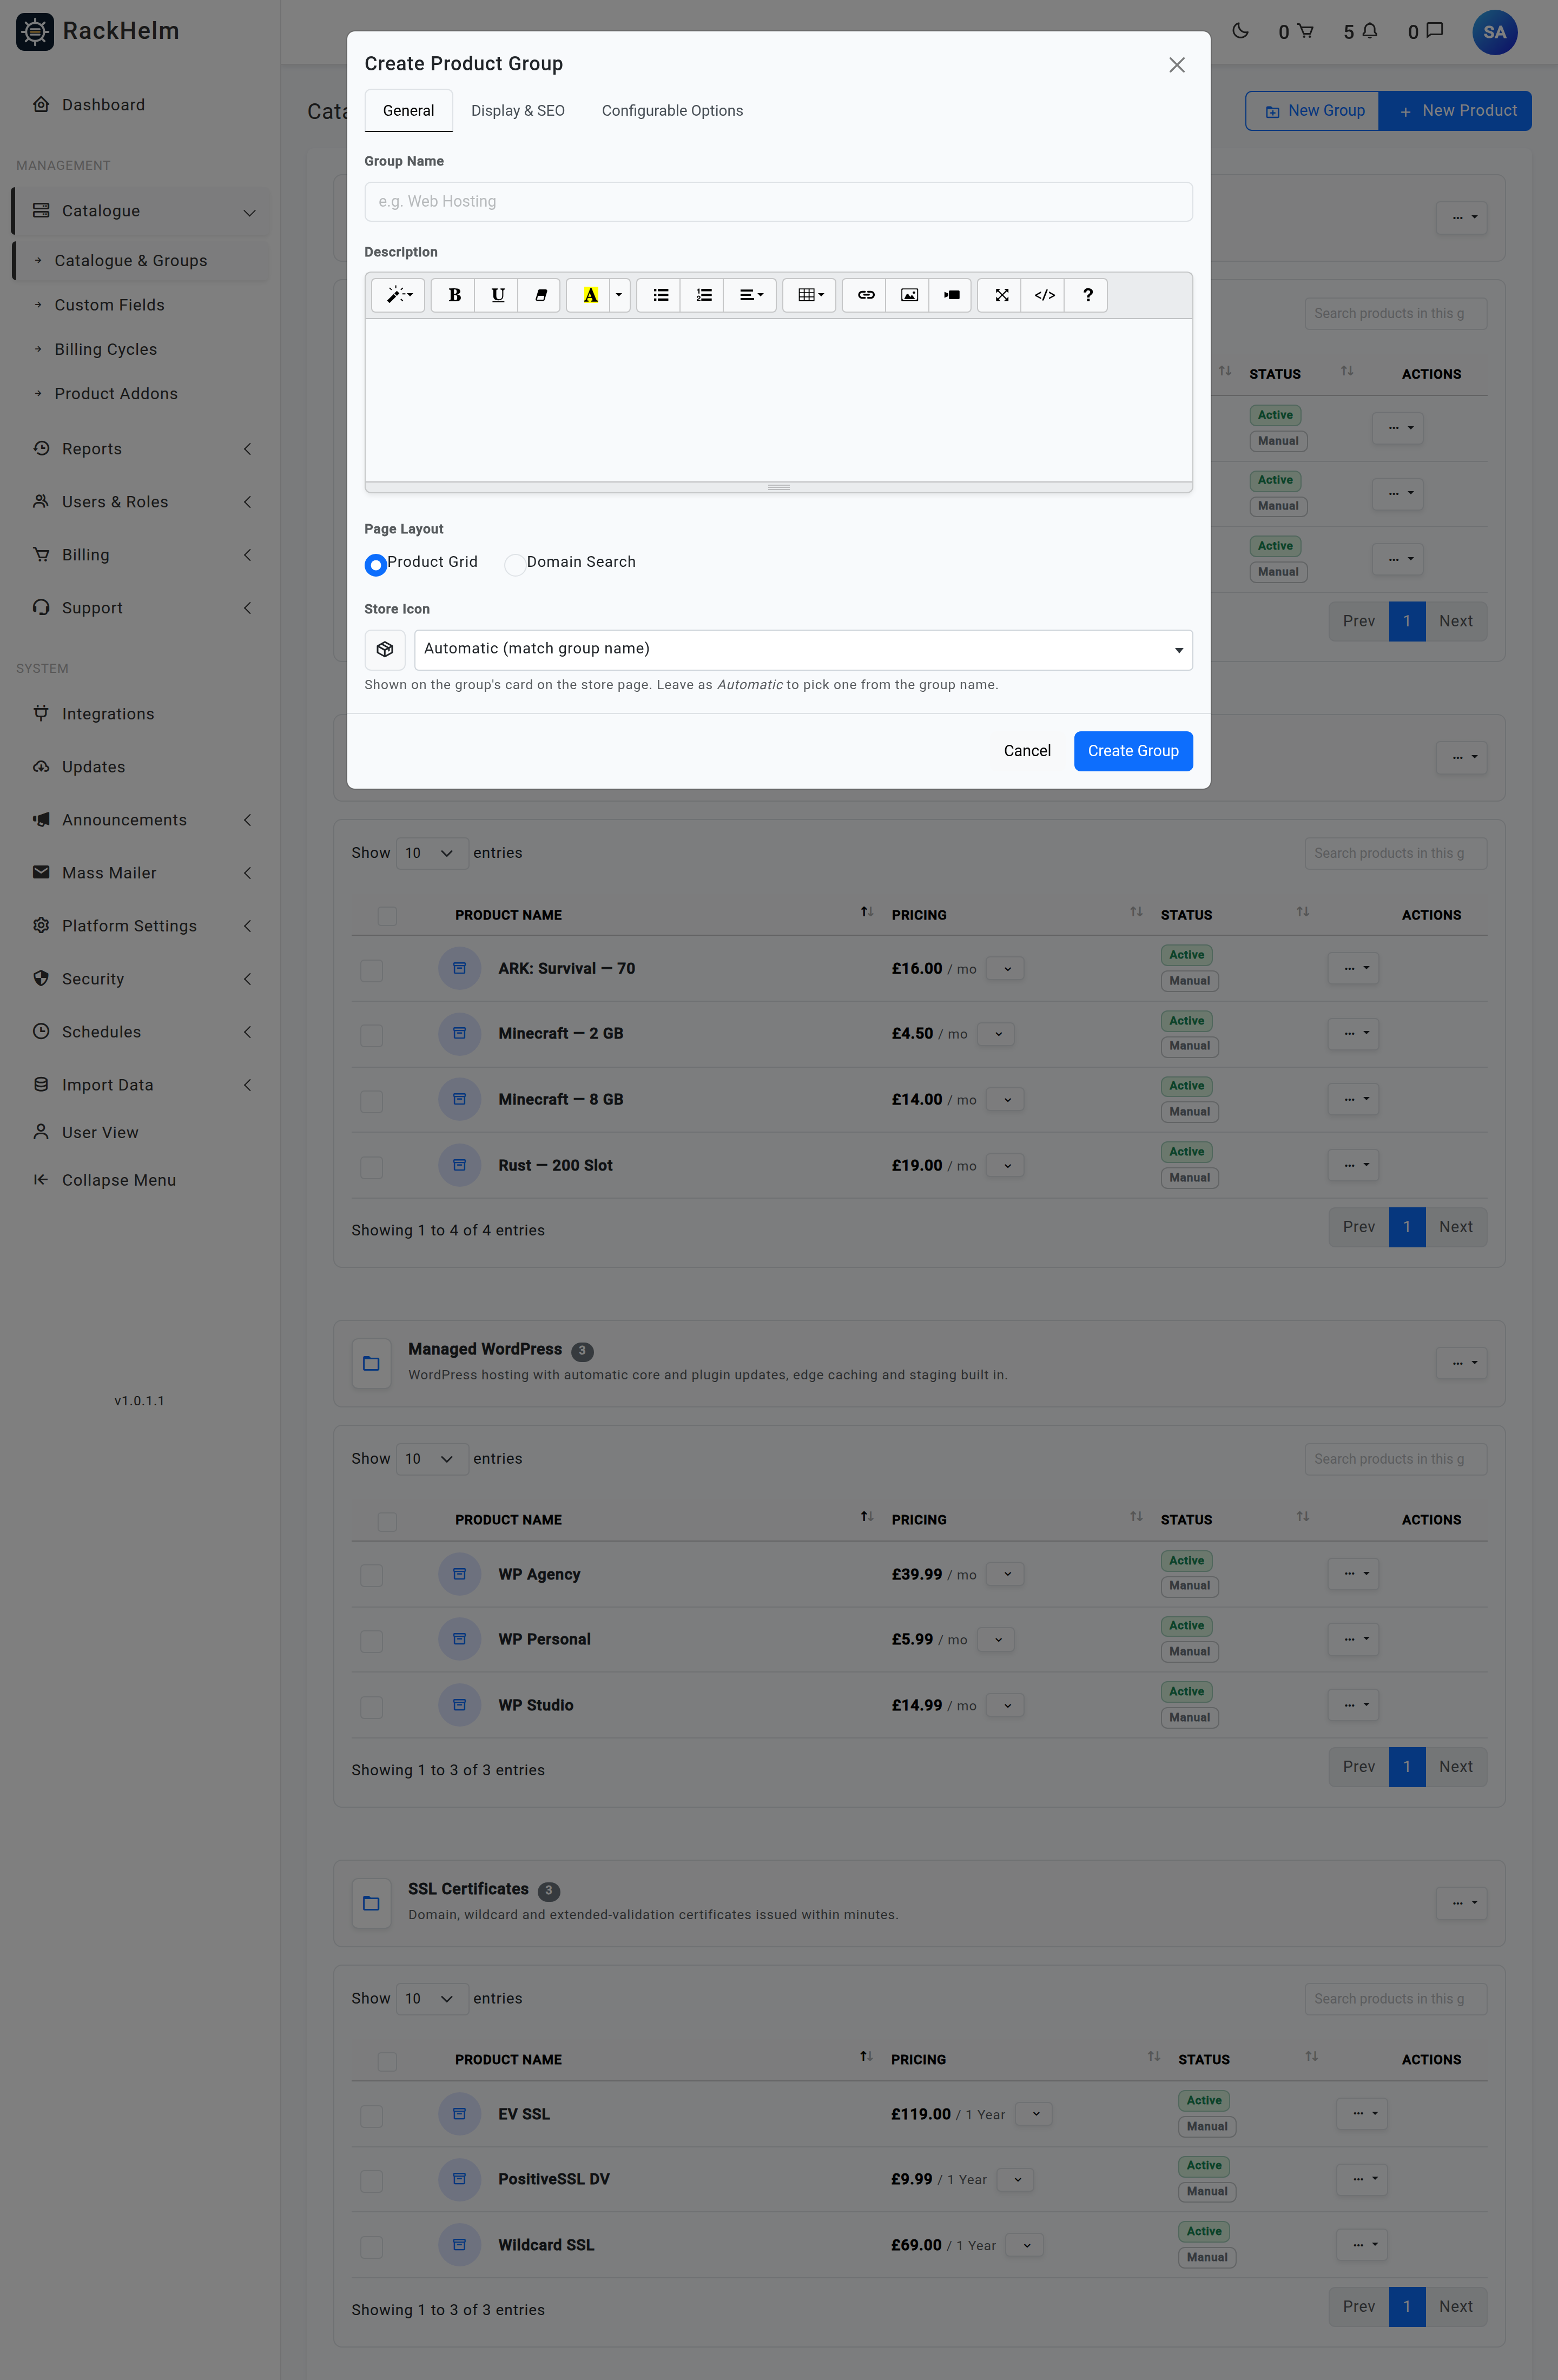
Task: Click Collapse Menu in sidebar
Action: point(118,1180)
